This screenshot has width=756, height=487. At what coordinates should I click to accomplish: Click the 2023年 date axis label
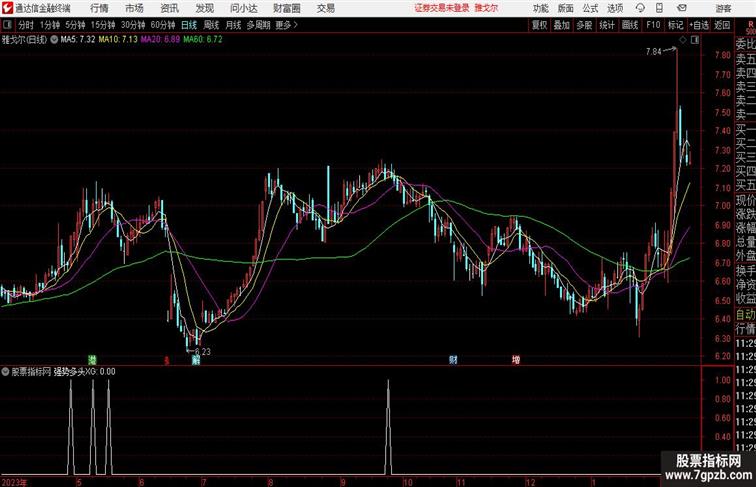pos(14,482)
